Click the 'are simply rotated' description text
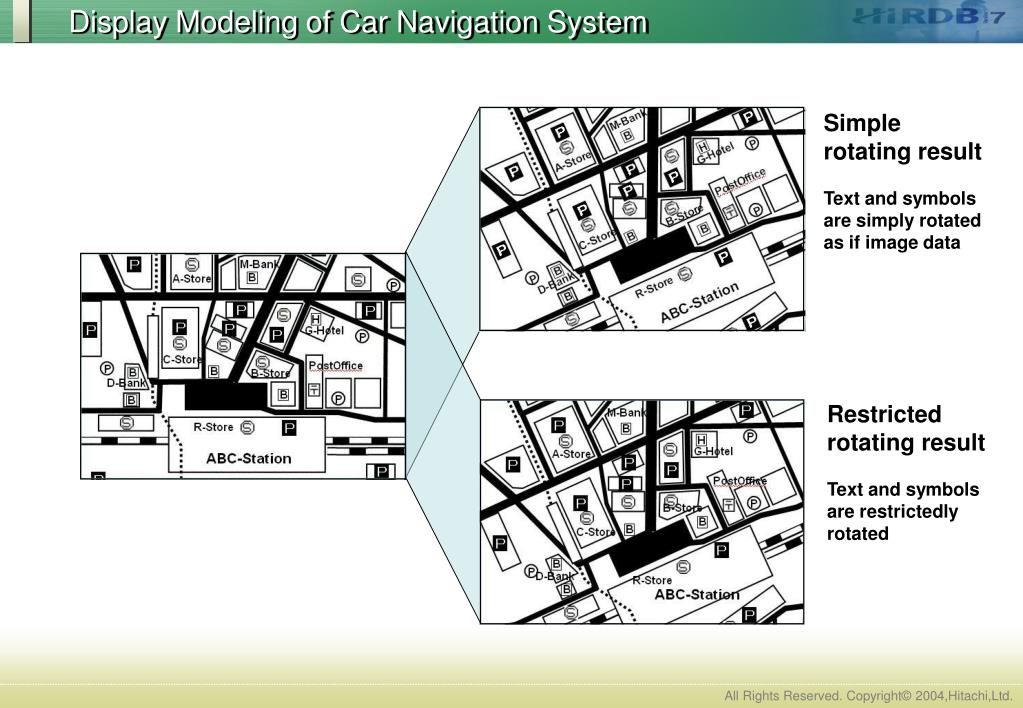Image resolution: width=1023 pixels, height=708 pixels. (902, 221)
